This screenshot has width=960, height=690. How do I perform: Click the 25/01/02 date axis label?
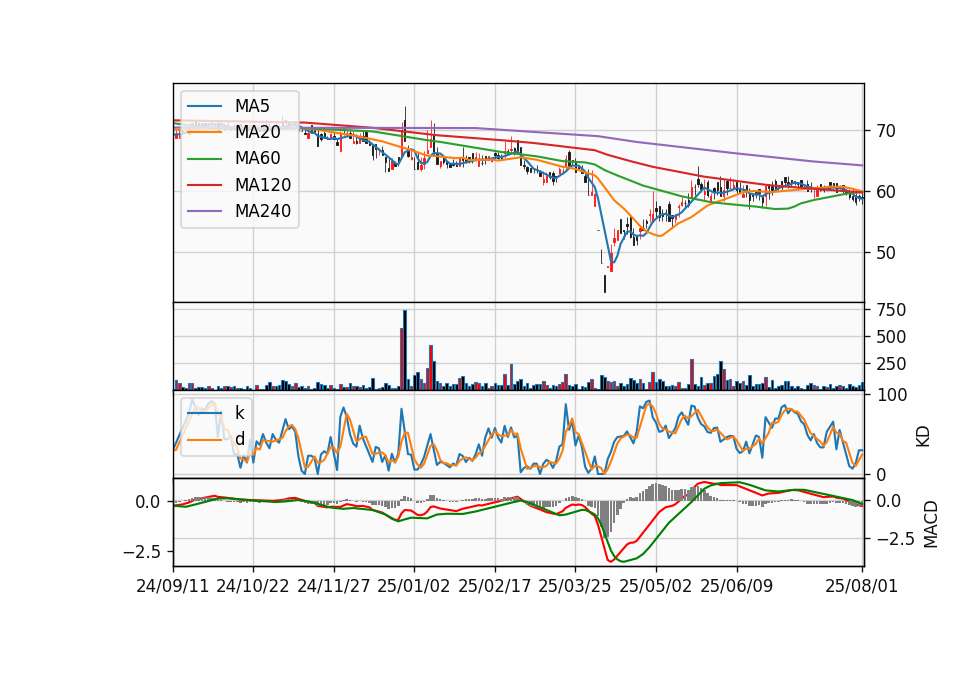point(413,586)
